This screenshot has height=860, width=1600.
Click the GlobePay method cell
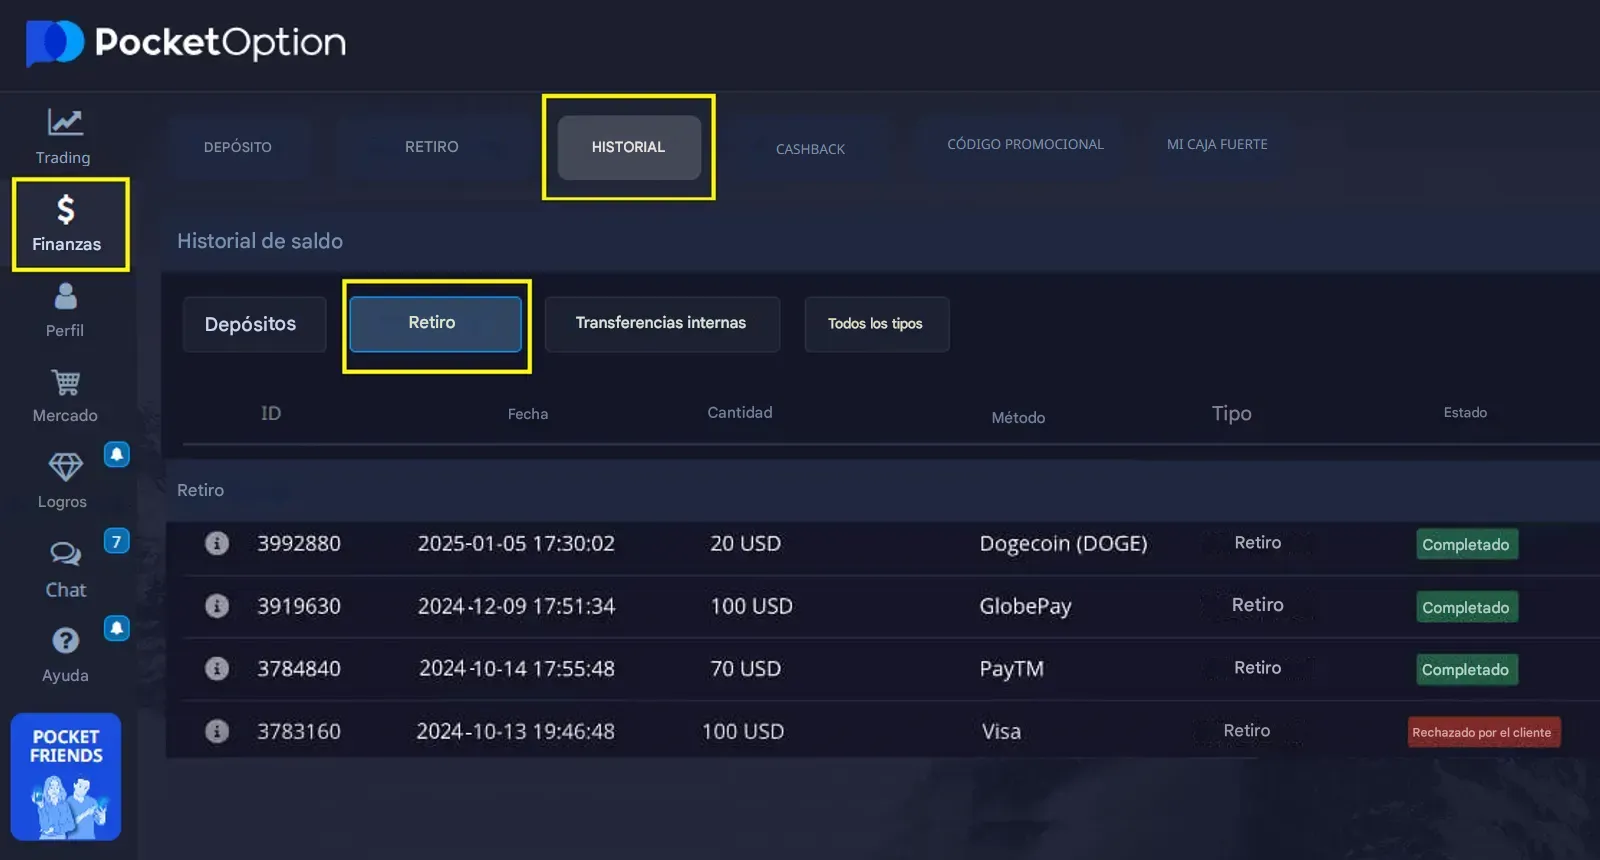1025,606
